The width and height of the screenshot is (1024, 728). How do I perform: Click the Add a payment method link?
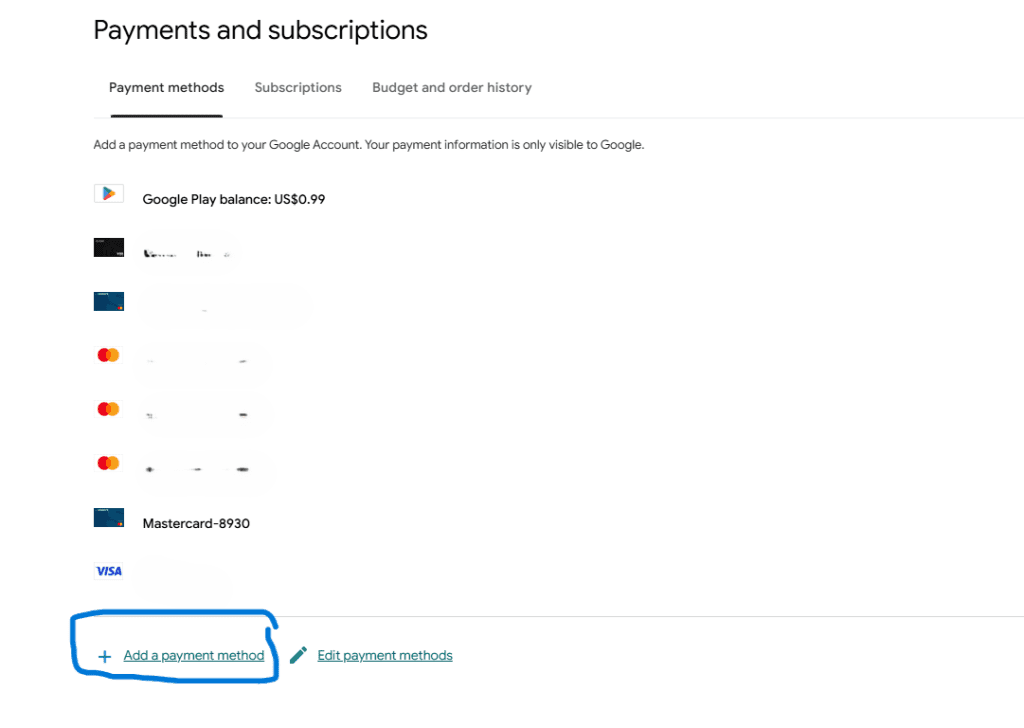[194, 656]
